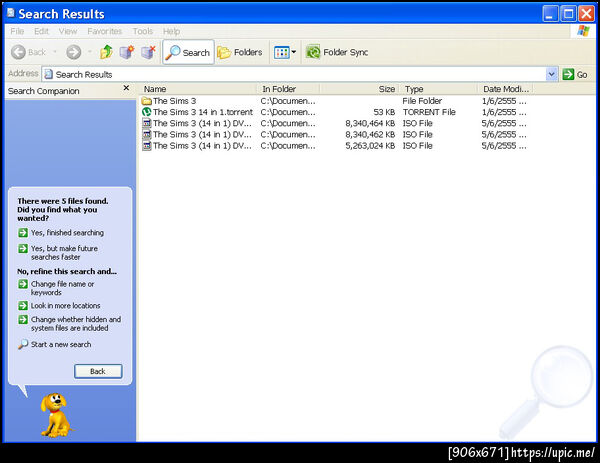The height and width of the screenshot is (463, 600).
Task: Select the 5,263,024 KB ISO file icon
Action: click(x=147, y=146)
